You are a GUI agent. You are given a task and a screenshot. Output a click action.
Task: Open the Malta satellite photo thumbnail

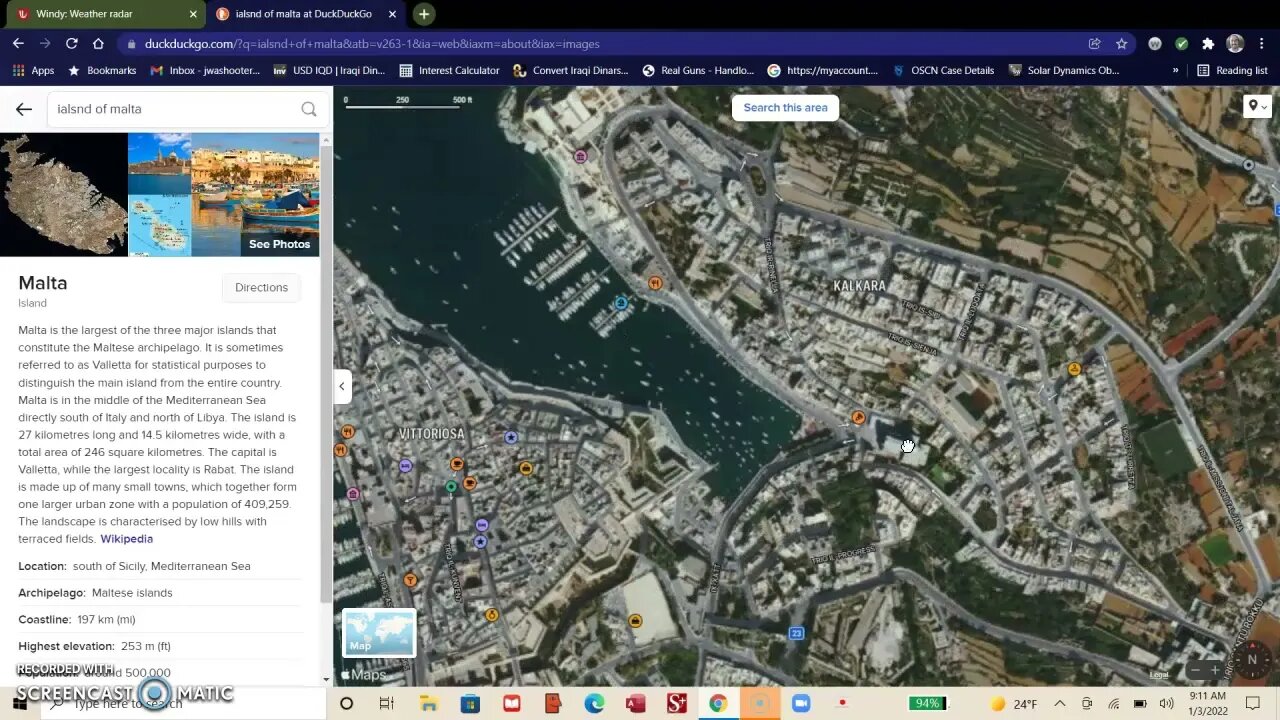pyautogui.click(x=64, y=195)
